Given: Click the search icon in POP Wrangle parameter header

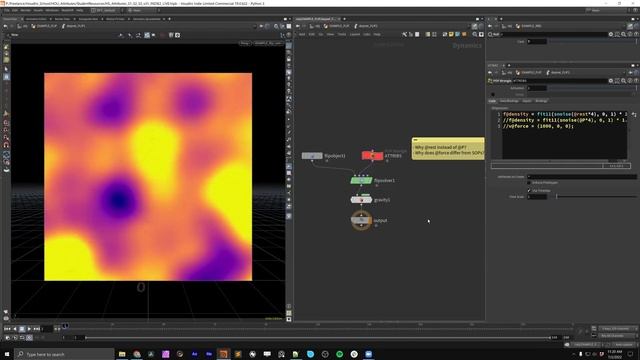Looking at the screenshot, I should click(x=623, y=81).
